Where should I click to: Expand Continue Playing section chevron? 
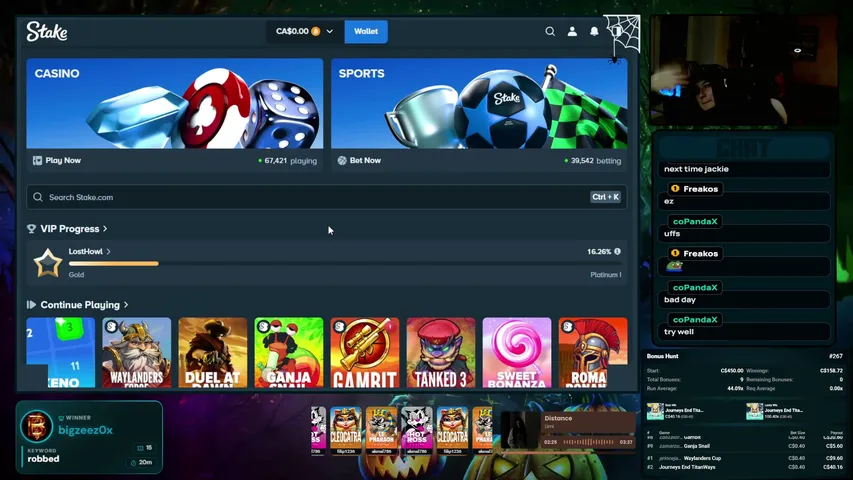click(x=126, y=305)
